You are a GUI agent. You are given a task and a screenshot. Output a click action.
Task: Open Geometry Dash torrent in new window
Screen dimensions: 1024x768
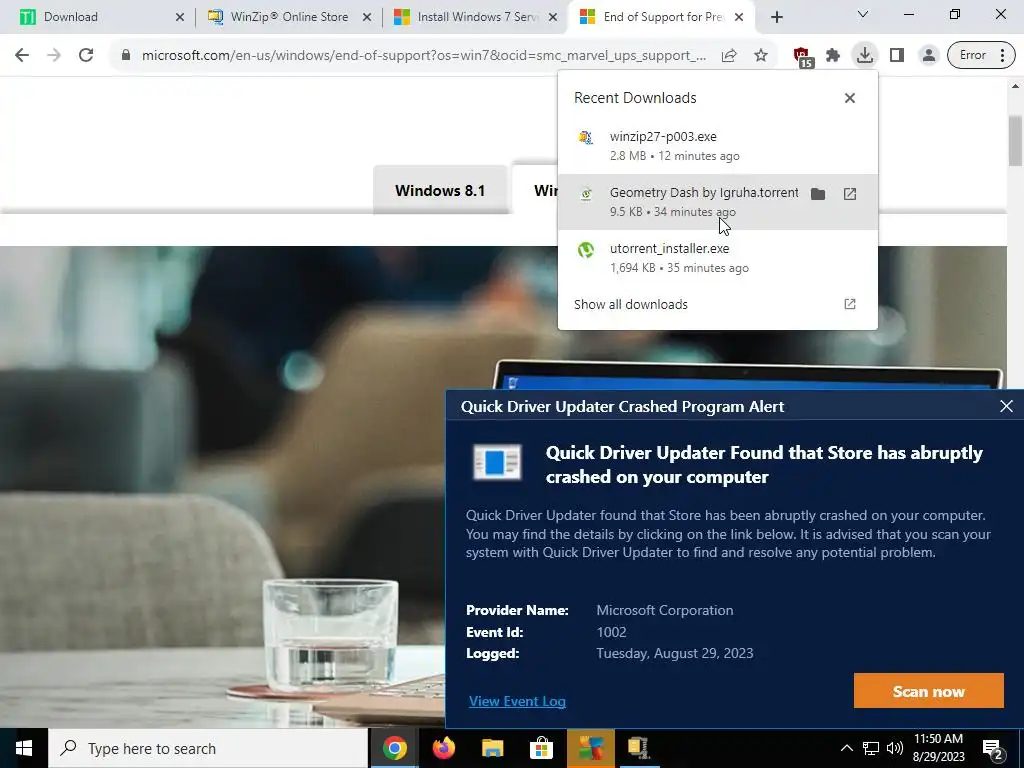[850, 194]
